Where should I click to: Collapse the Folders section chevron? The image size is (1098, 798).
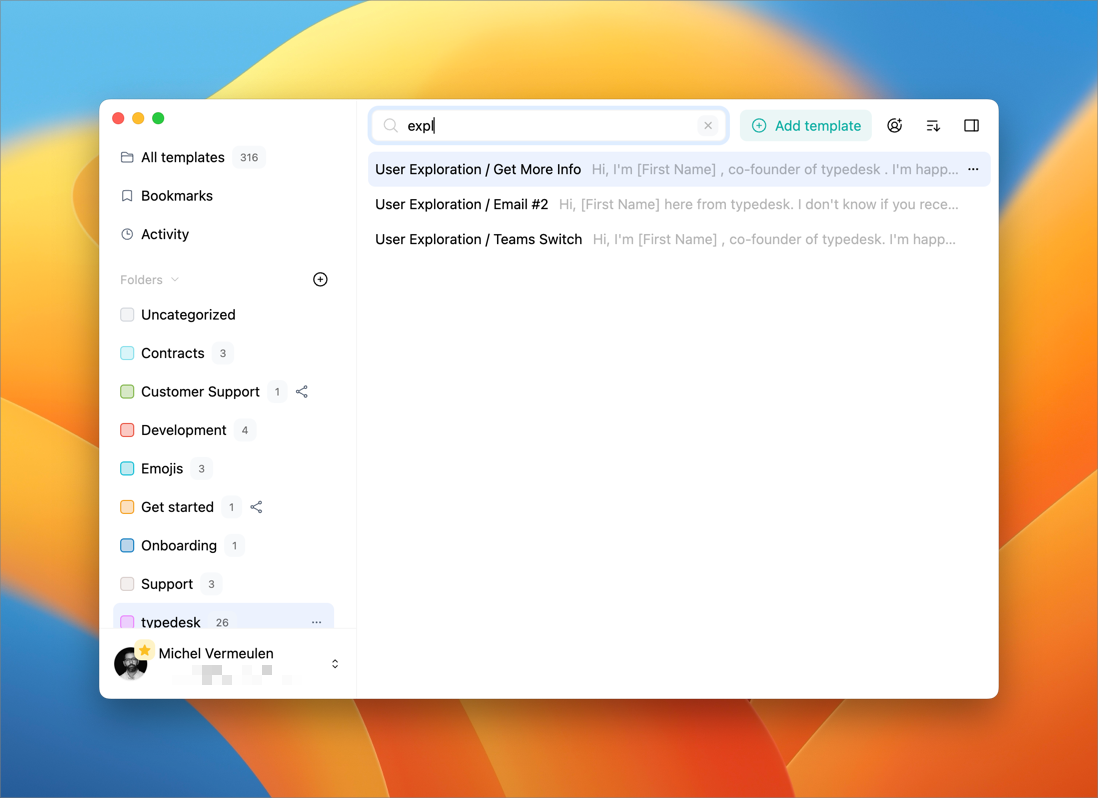point(175,280)
